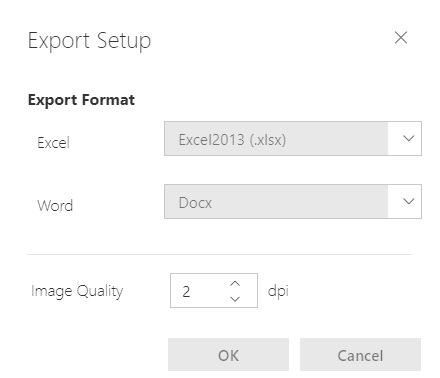
Task: Focus the Image Quality number field
Action: tap(214, 290)
